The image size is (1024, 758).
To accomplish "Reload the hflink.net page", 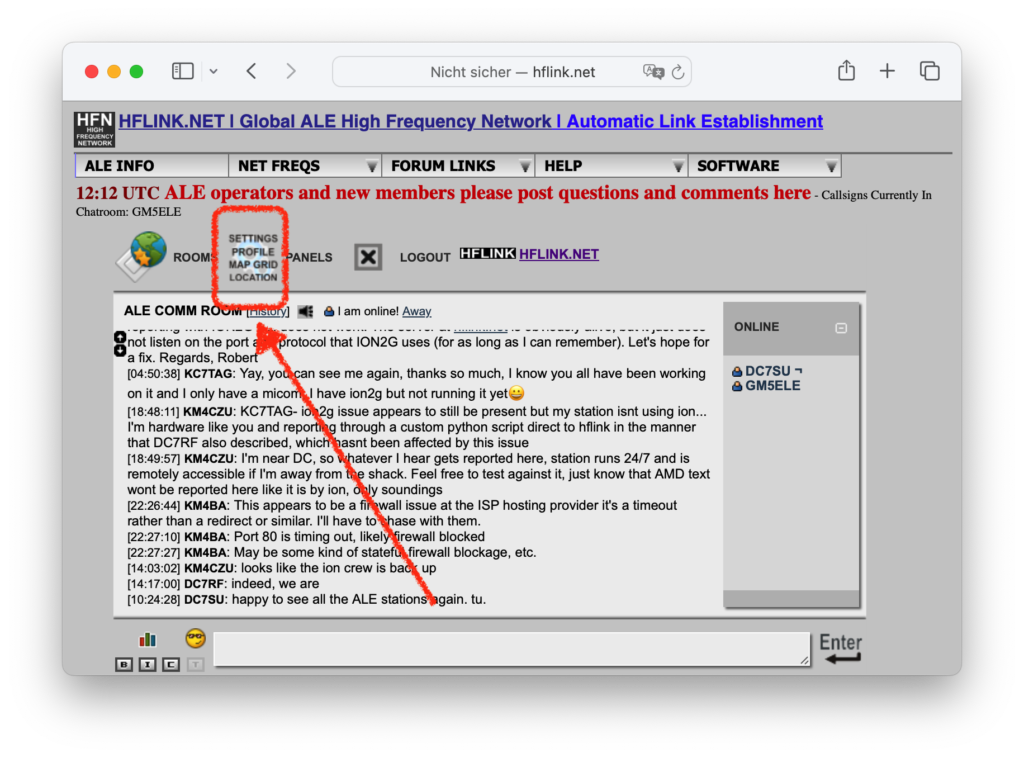I will pos(678,72).
